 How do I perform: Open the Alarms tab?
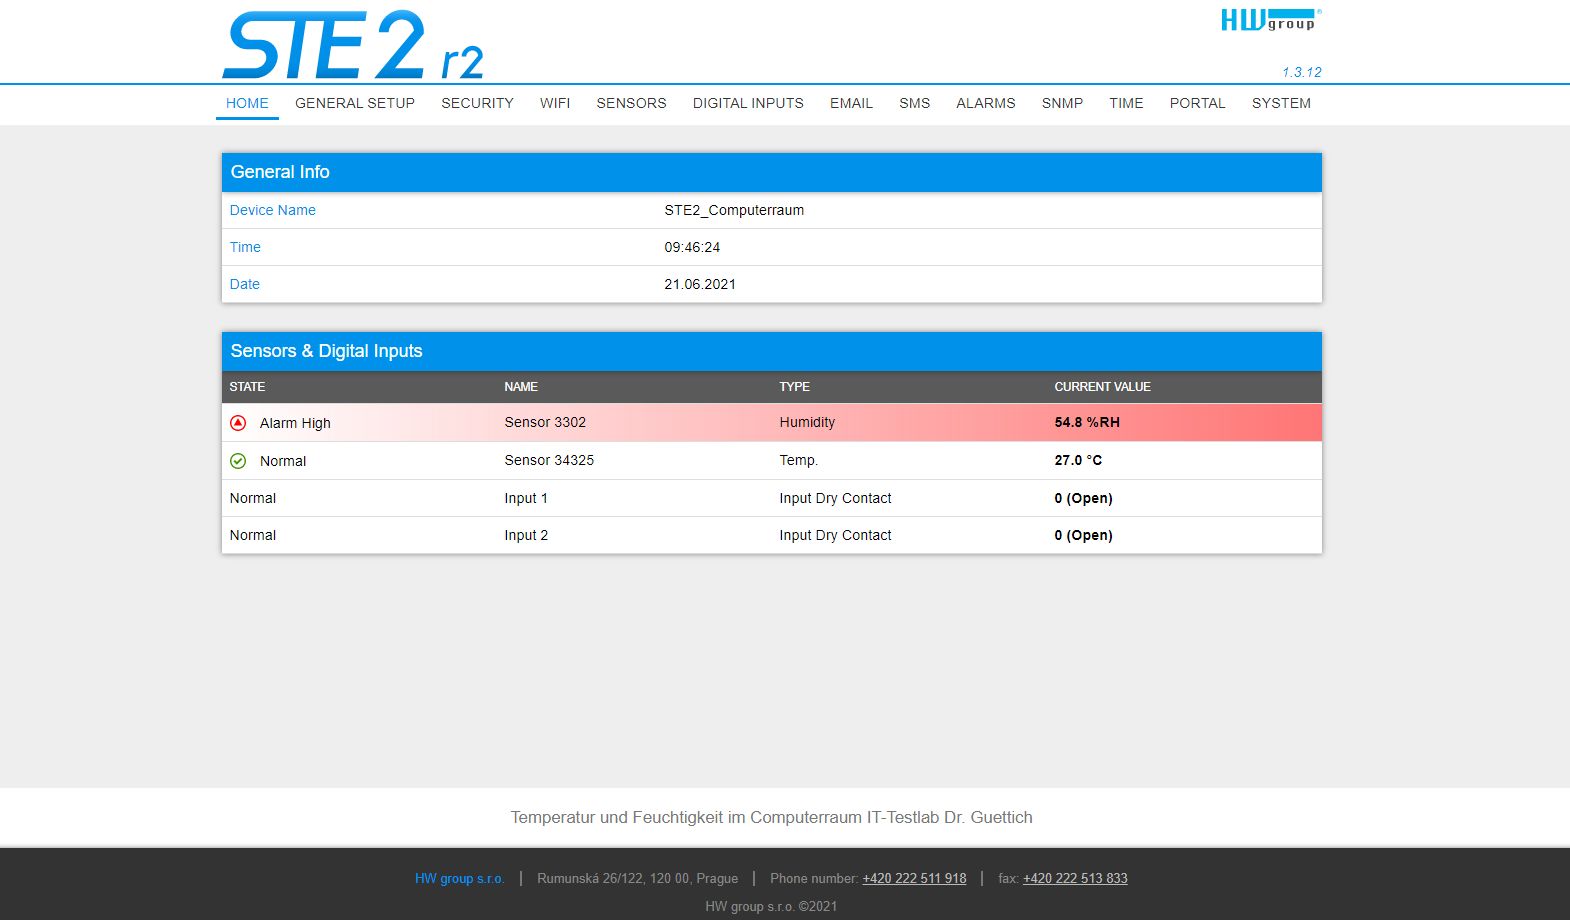[x=985, y=103]
